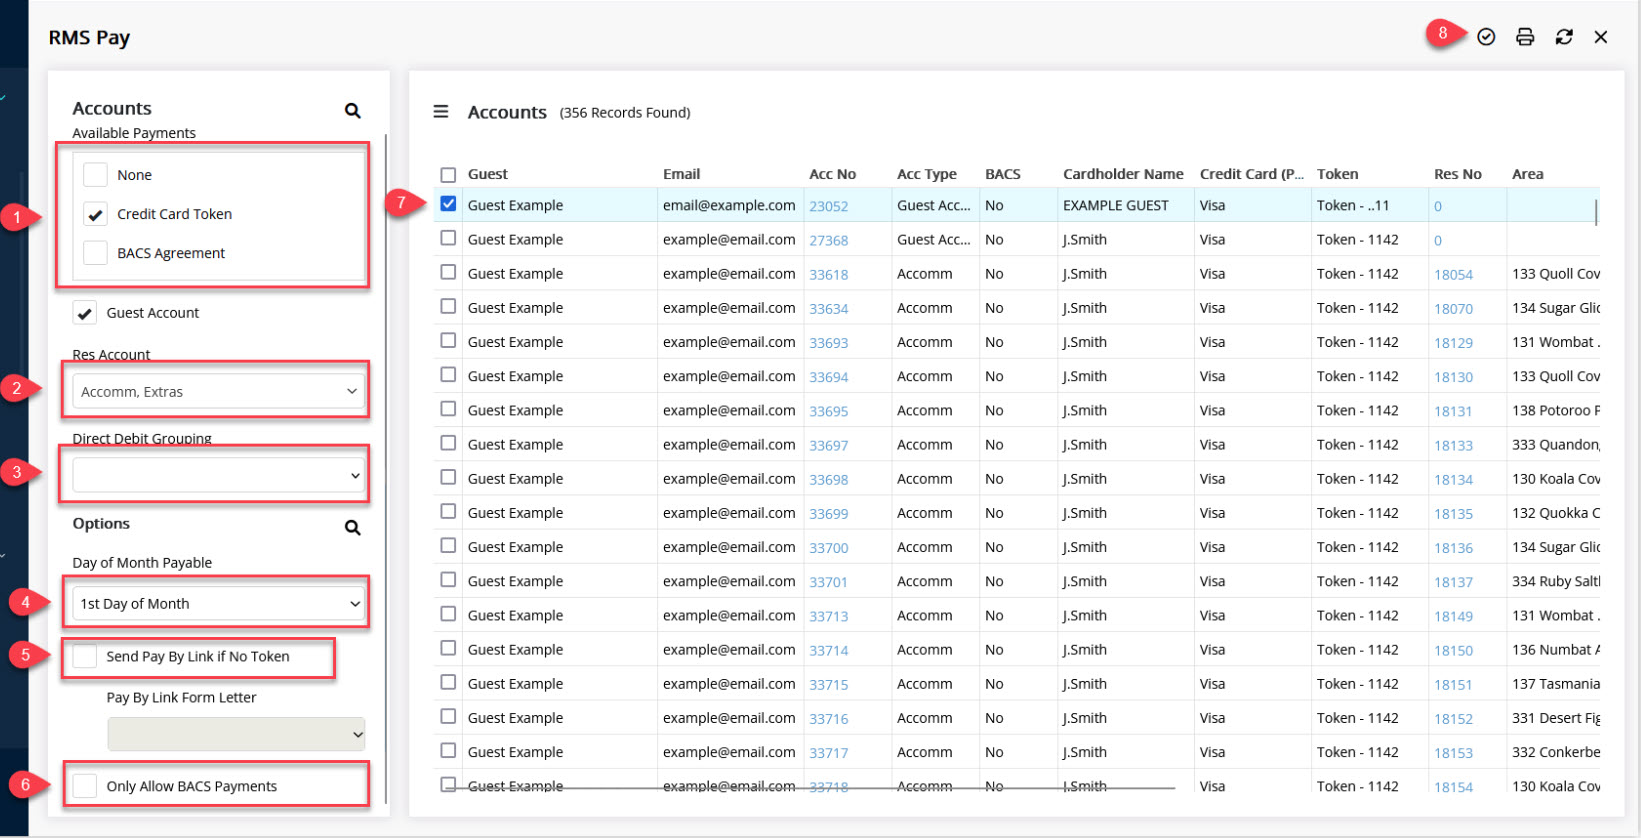
Task: Click the EXAMPLE GUEST cardholder cell
Action: click(x=1115, y=205)
